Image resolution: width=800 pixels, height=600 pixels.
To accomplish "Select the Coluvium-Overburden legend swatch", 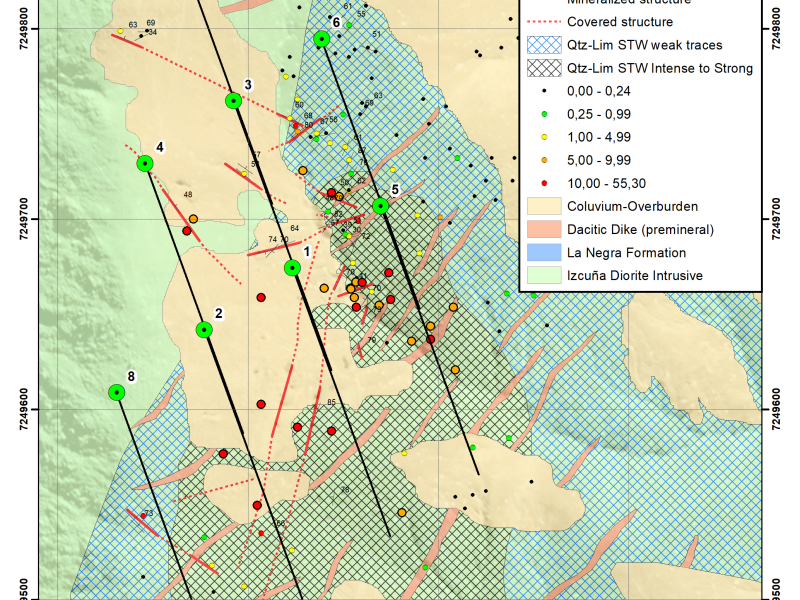I will [x=541, y=207].
